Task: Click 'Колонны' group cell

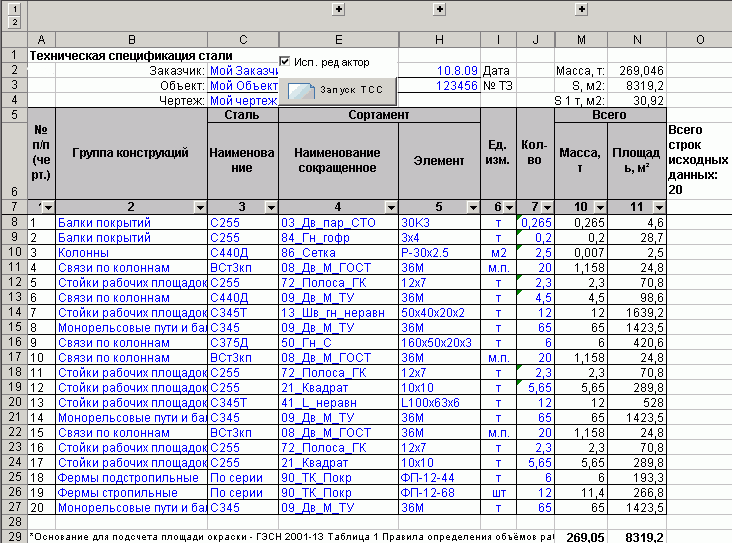Action: click(x=132, y=253)
